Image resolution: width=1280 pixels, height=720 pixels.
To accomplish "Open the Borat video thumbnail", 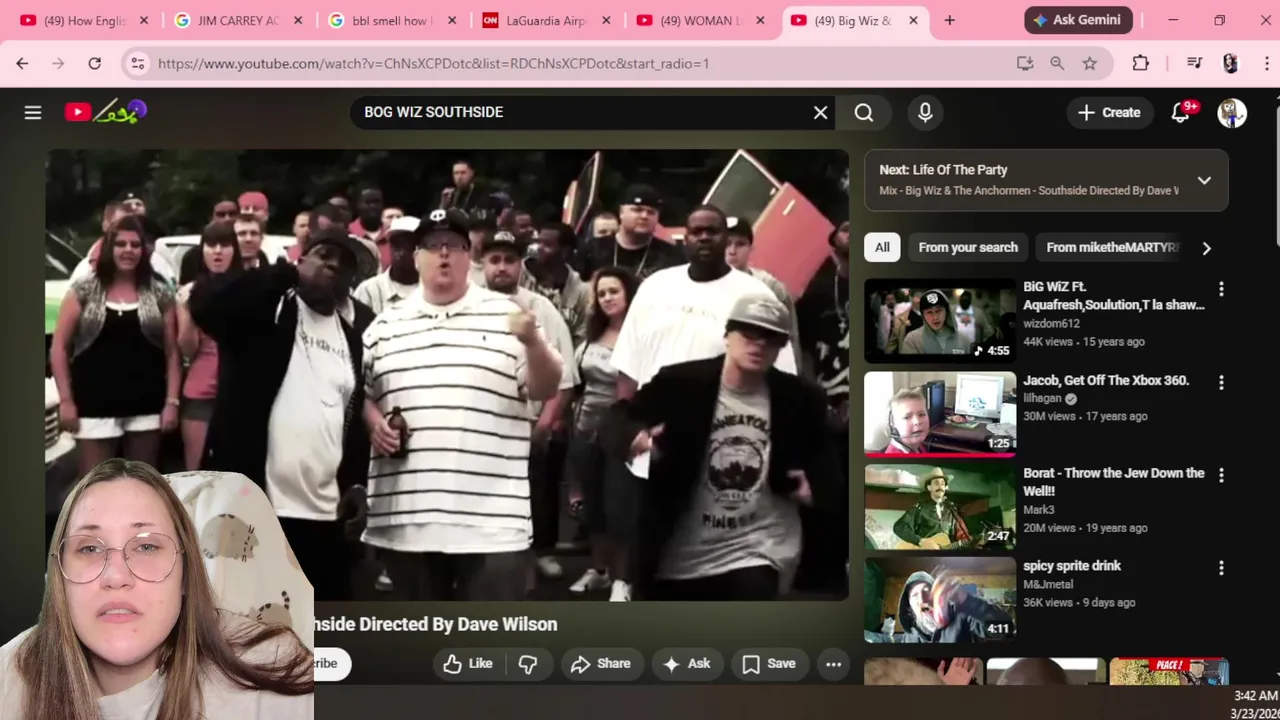I will pos(940,506).
